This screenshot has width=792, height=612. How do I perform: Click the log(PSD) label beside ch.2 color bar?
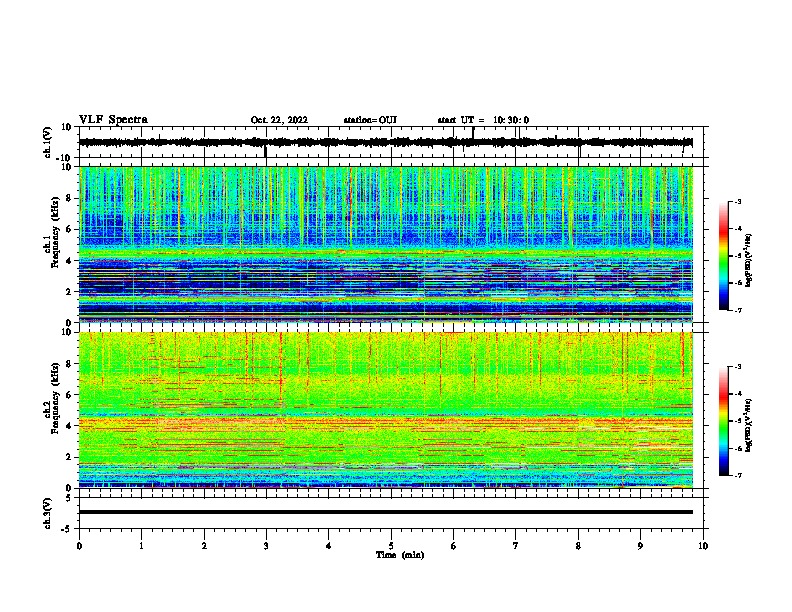click(x=749, y=426)
